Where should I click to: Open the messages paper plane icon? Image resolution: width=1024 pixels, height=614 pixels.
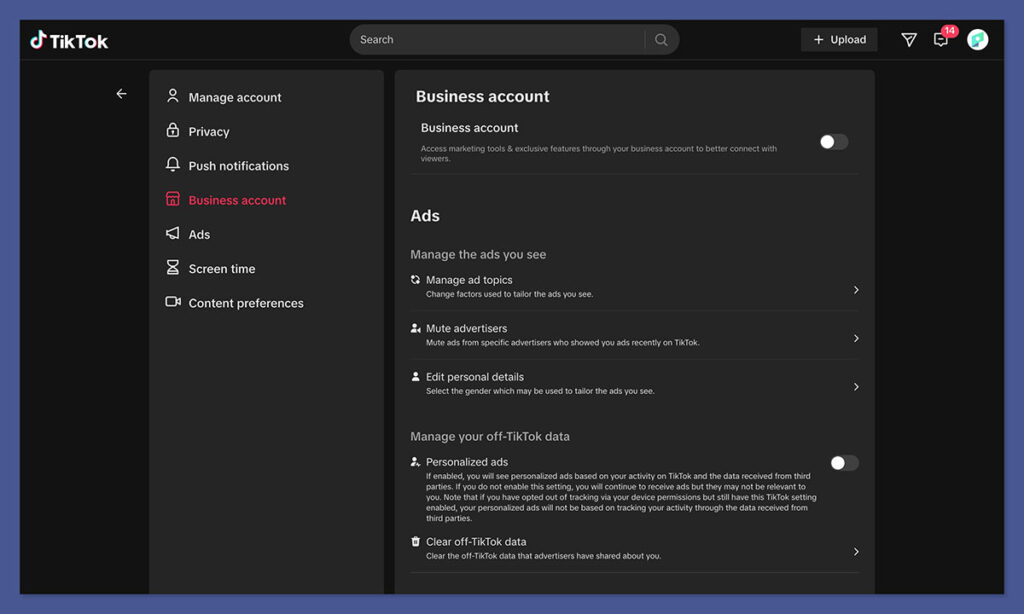click(908, 40)
